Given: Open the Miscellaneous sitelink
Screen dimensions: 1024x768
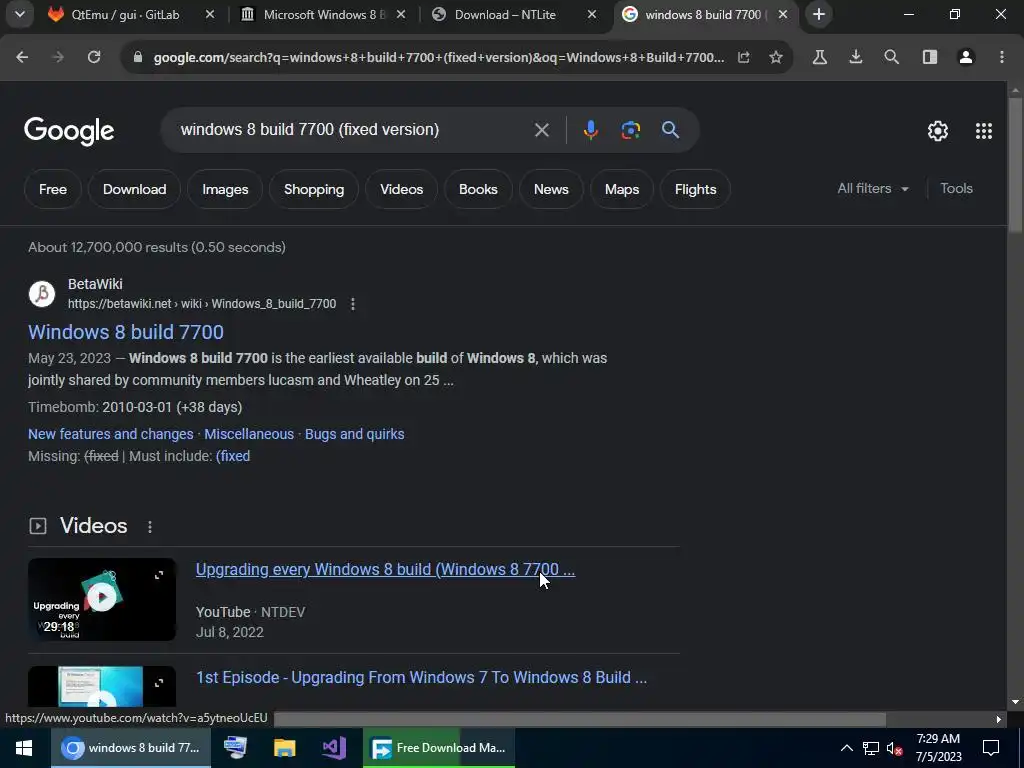Looking at the screenshot, I should [x=249, y=434].
